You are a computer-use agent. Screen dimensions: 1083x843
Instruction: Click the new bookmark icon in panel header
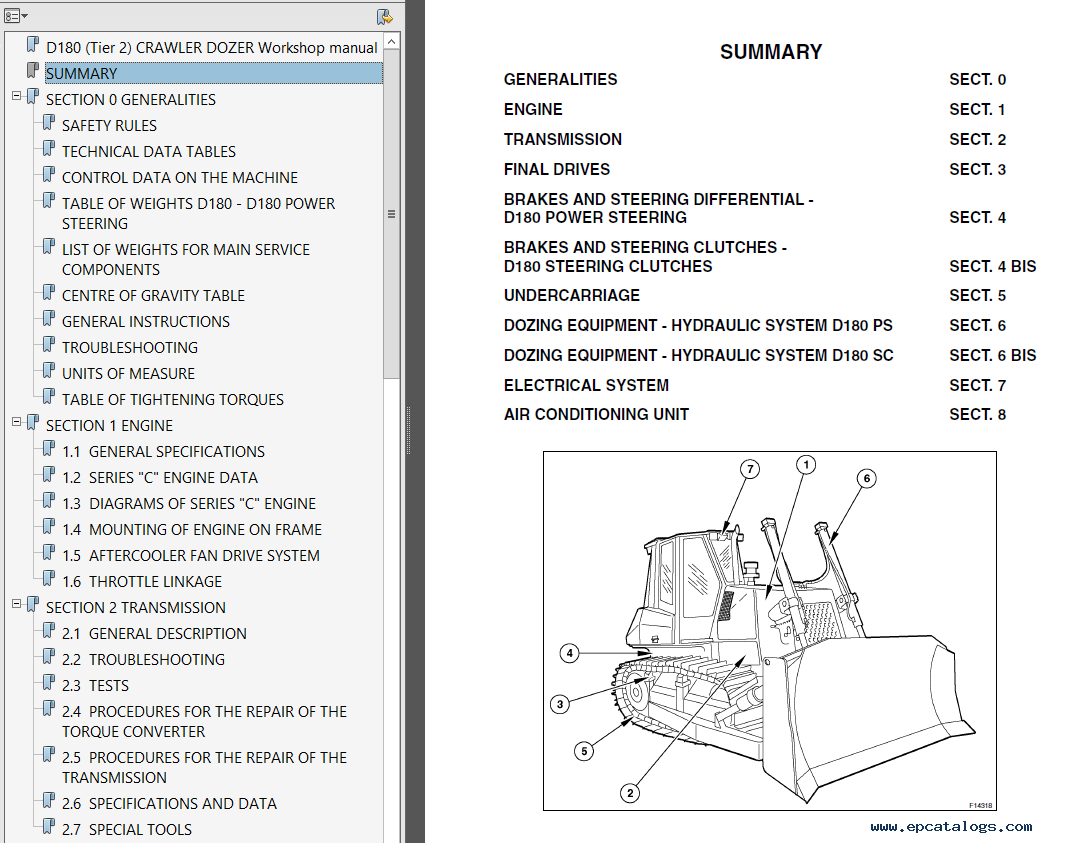pos(385,17)
